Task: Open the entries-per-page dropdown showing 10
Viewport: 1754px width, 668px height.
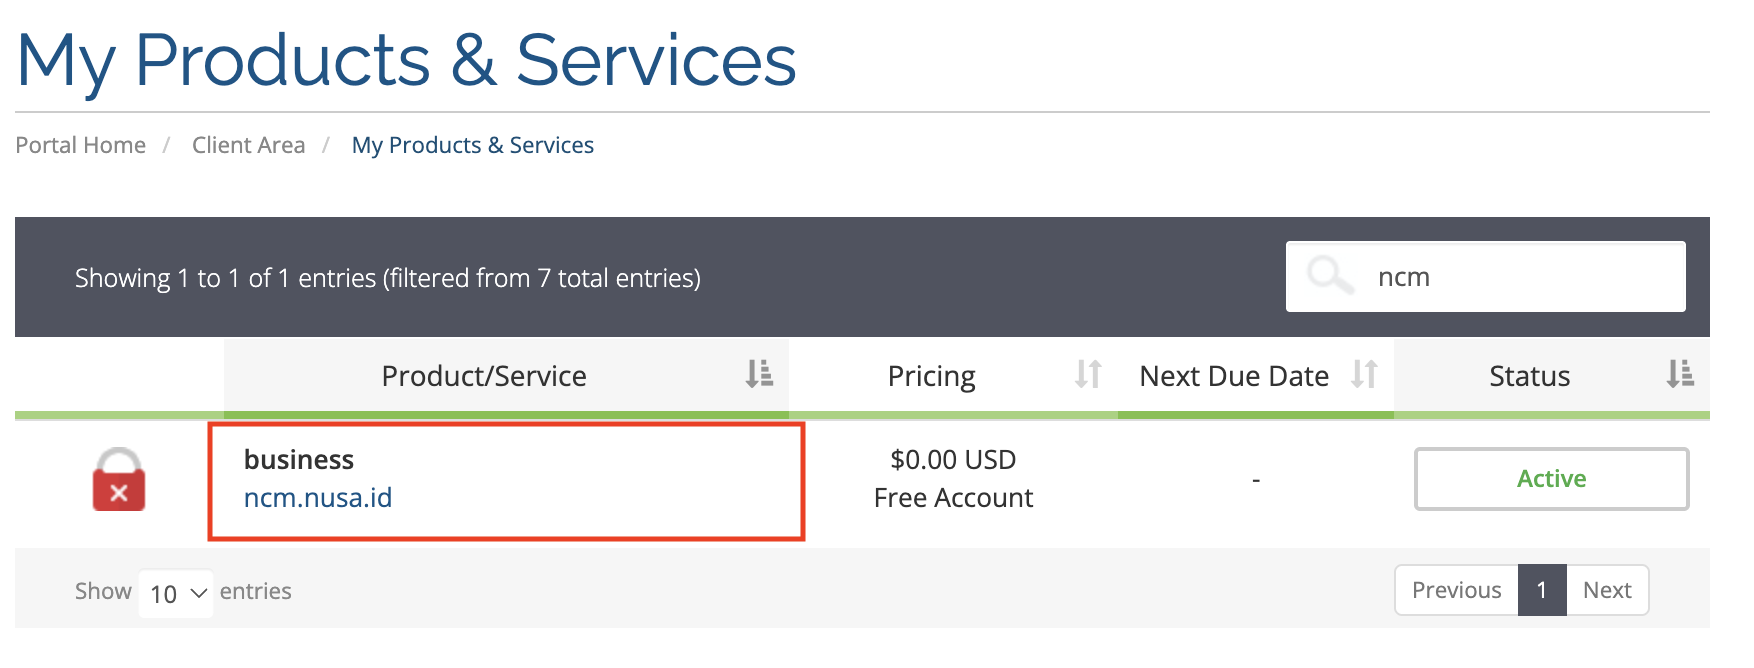Action: (176, 593)
